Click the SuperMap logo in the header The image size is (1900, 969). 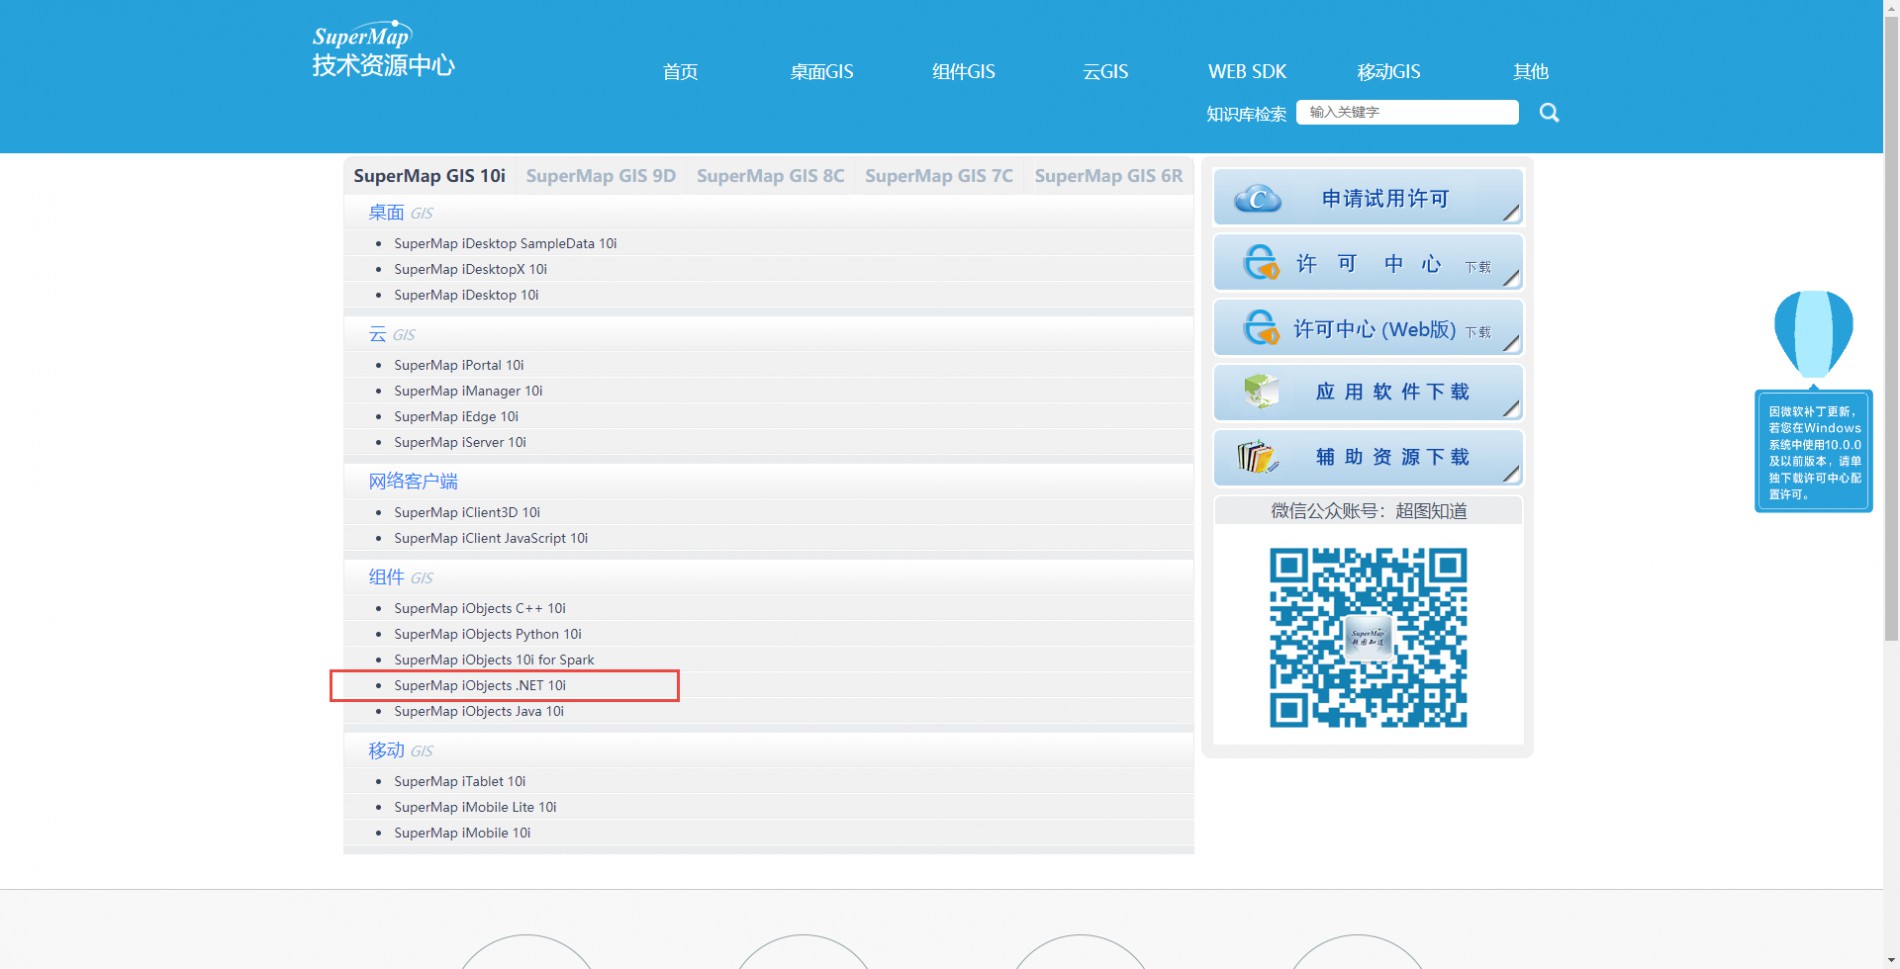pyautogui.click(x=383, y=49)
